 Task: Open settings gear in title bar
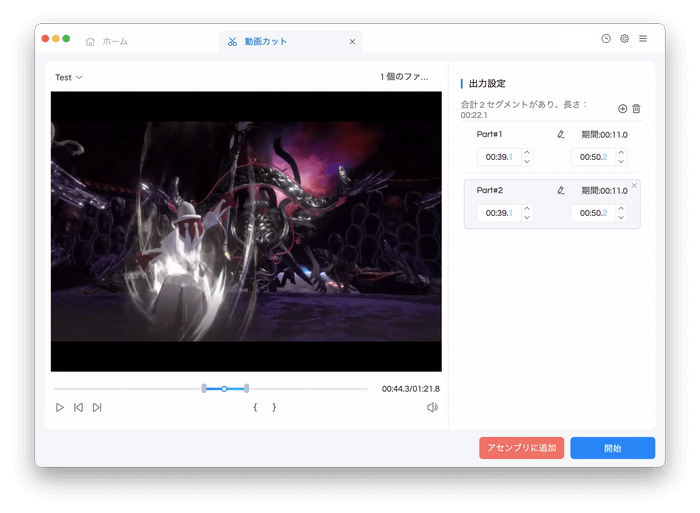625,38
